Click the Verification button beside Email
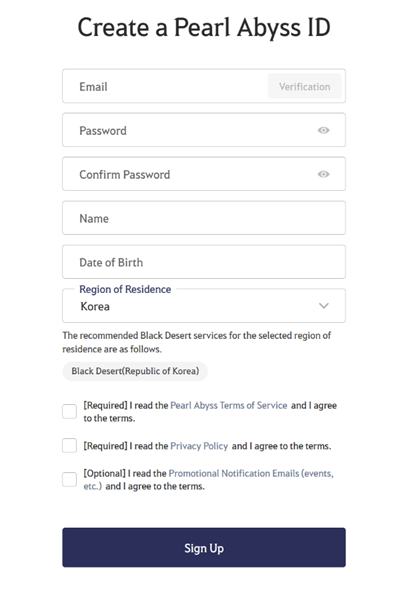Screen dimensions: 403x601 pos(304,86)
